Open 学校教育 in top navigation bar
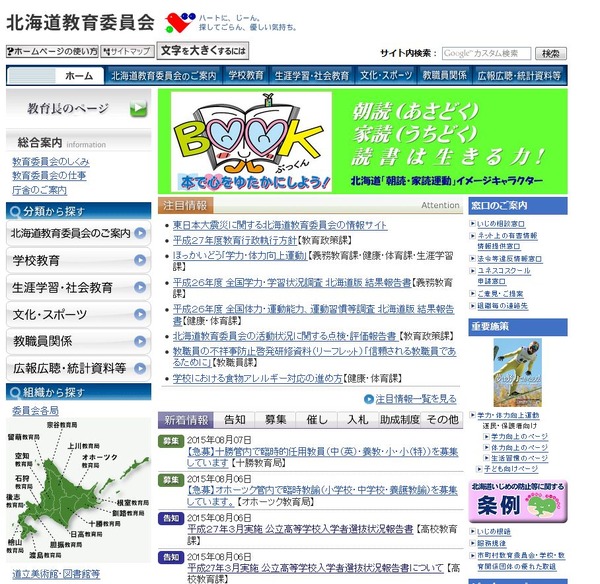 [246, 75]
